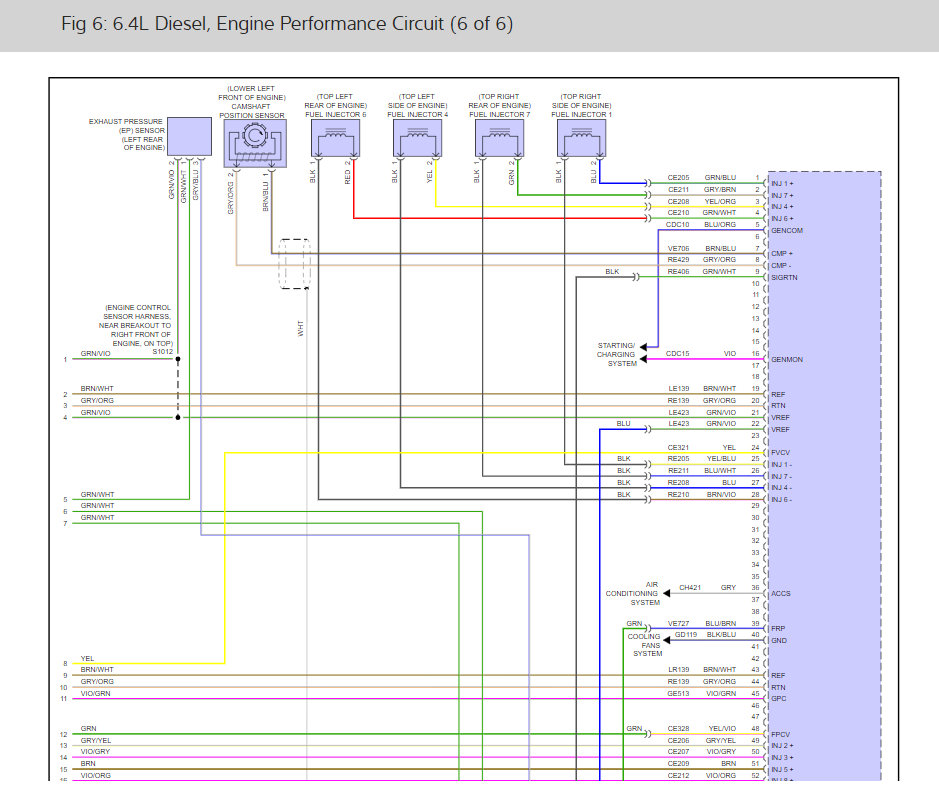
Task: Select the Fuel Injector 1 coil symbol
Action: pos(581,138)
